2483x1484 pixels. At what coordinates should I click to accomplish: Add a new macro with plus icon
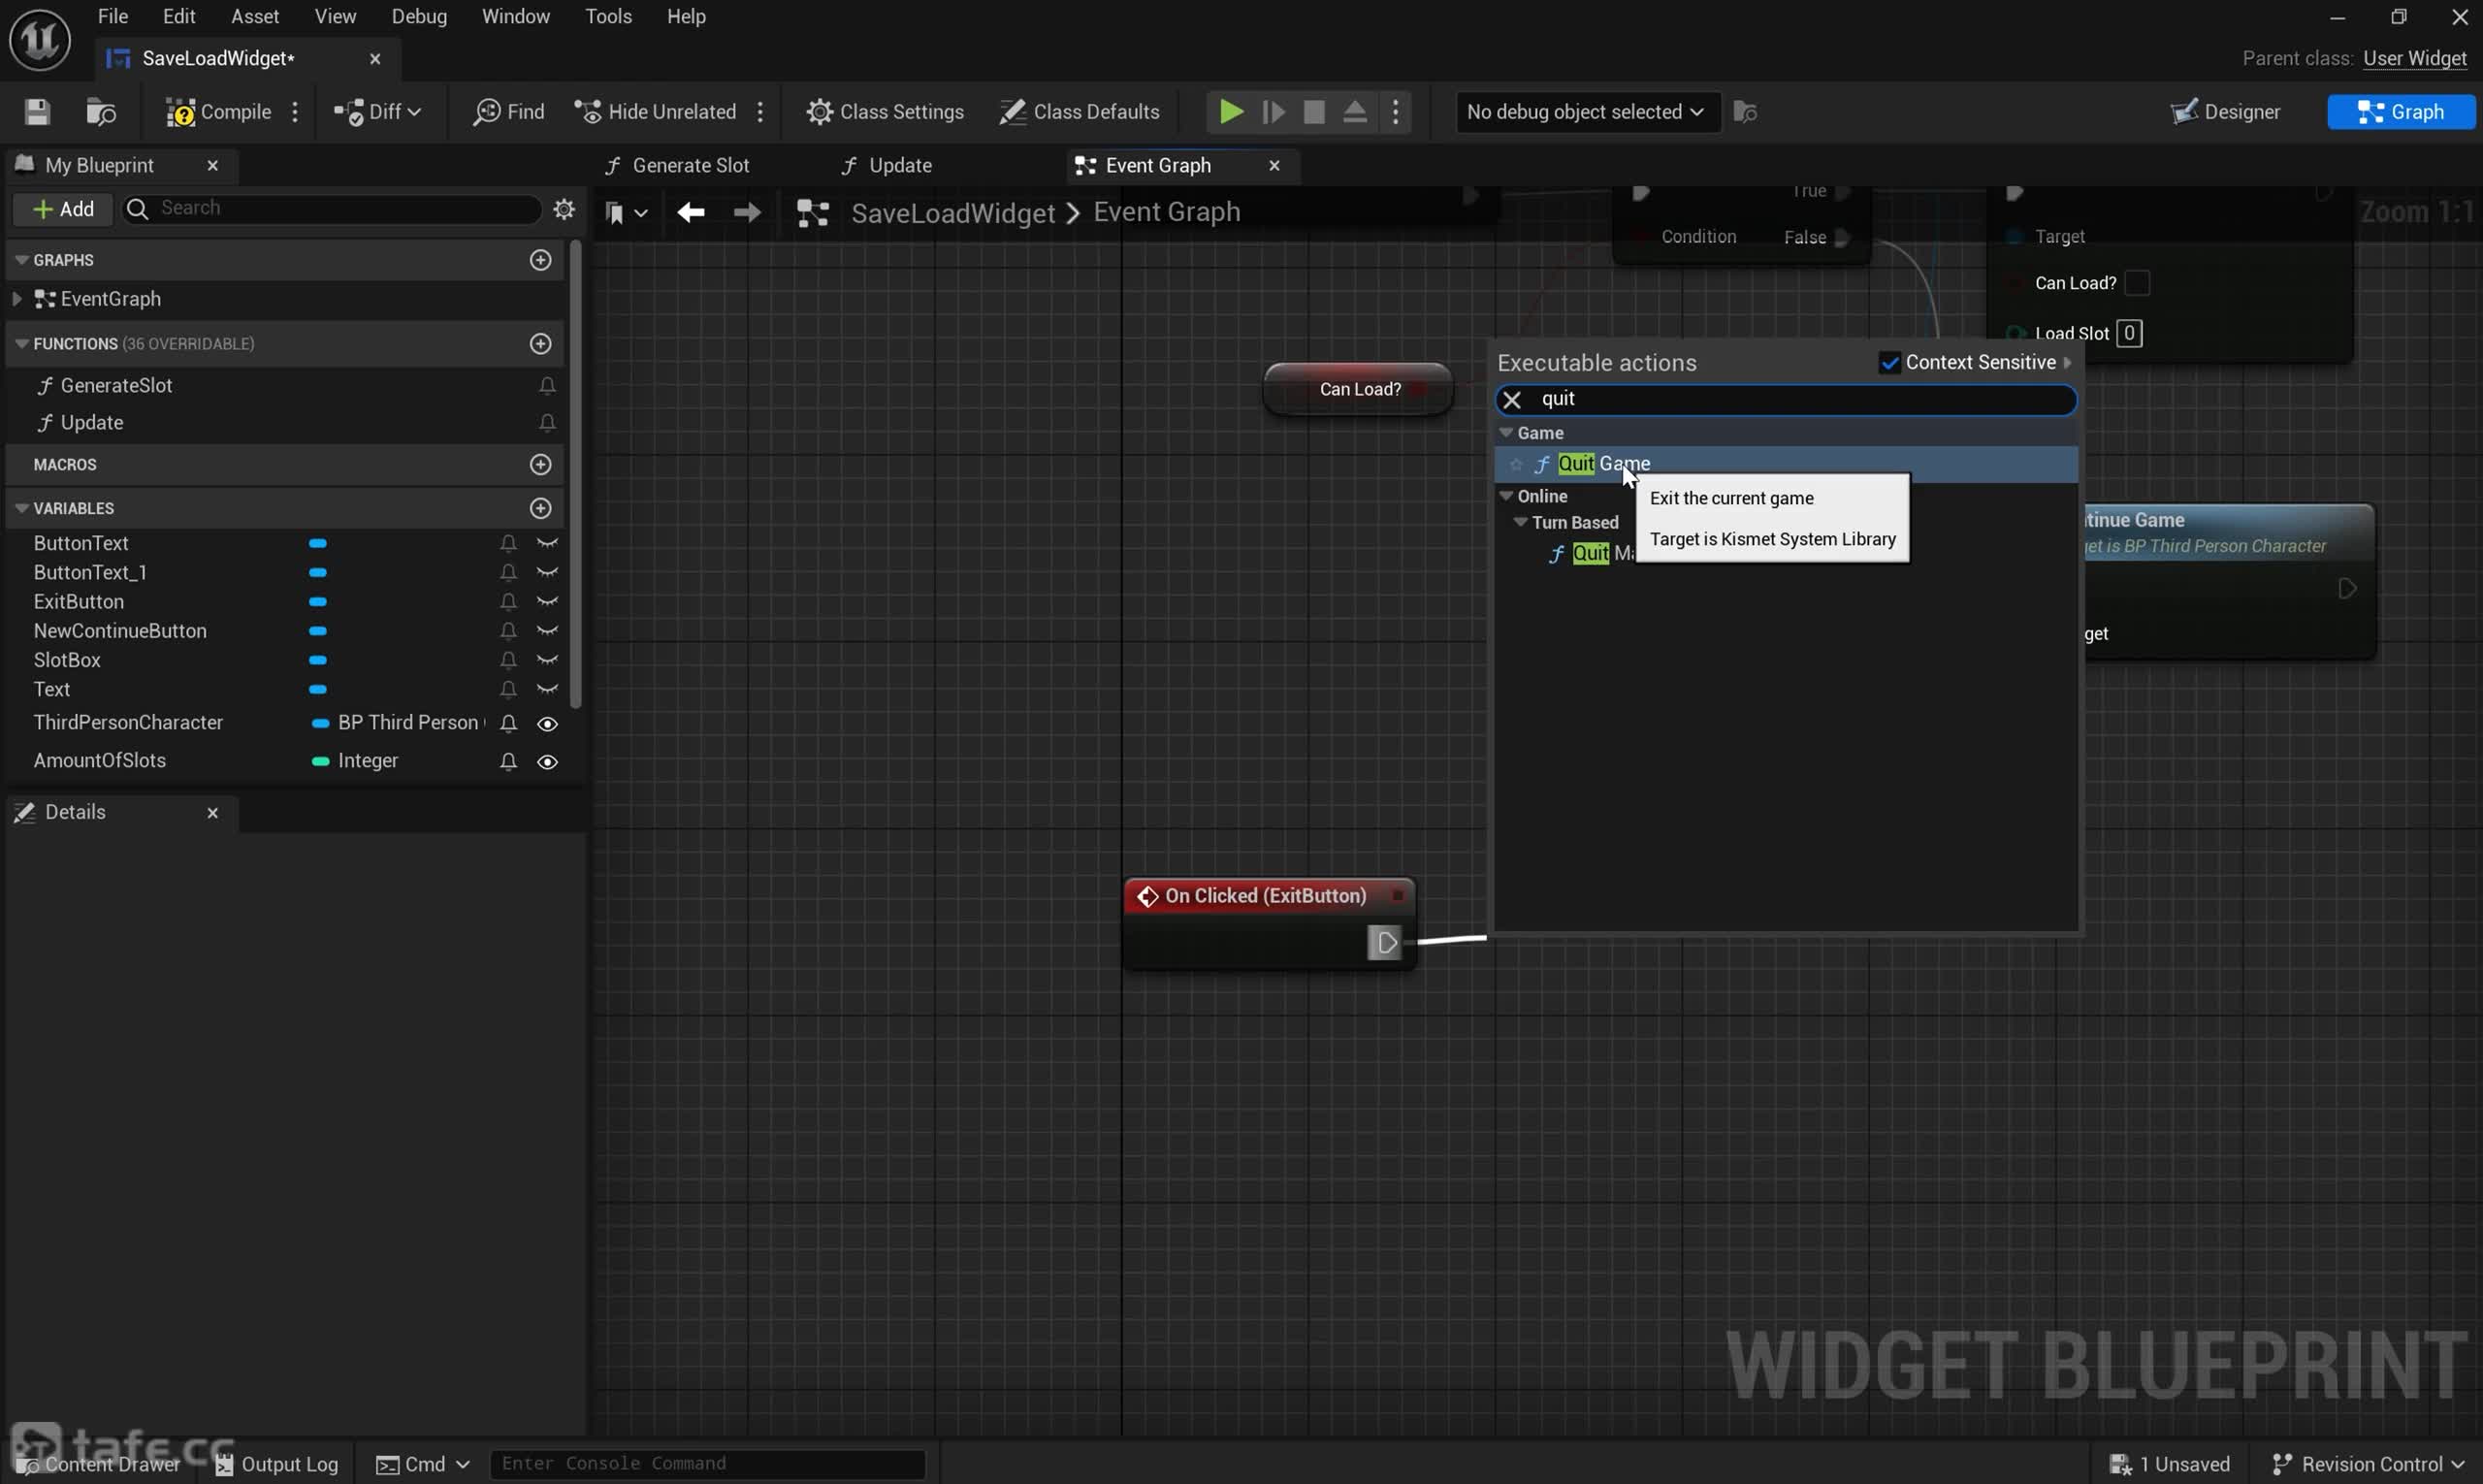pyautogui.click(x=541, y=465)
